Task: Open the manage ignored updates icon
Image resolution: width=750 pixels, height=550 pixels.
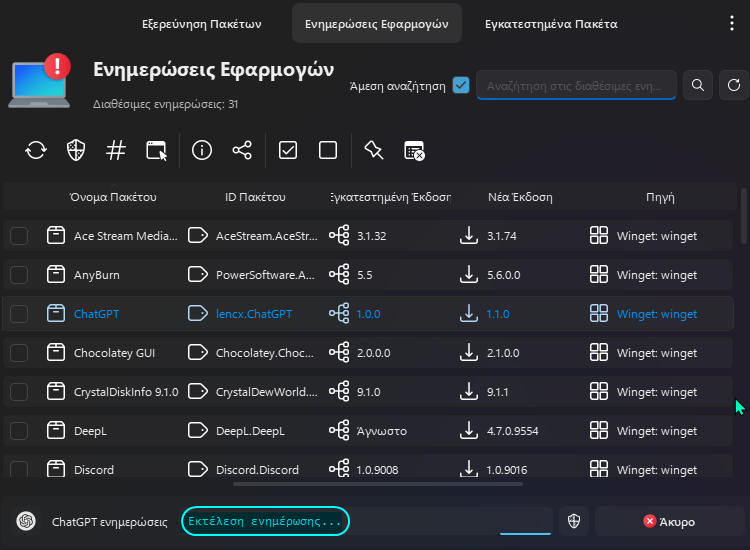Action: [x=414, y=151]
